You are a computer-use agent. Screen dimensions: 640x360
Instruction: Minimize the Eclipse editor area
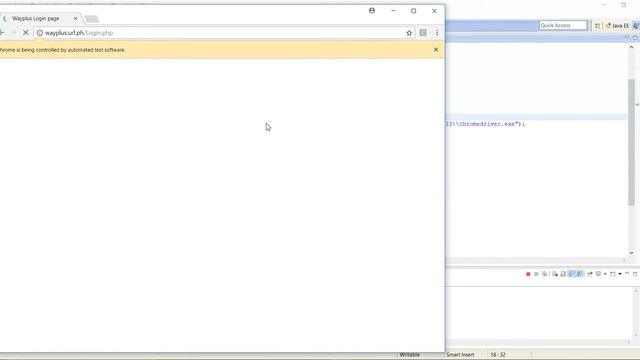point(627,38)
